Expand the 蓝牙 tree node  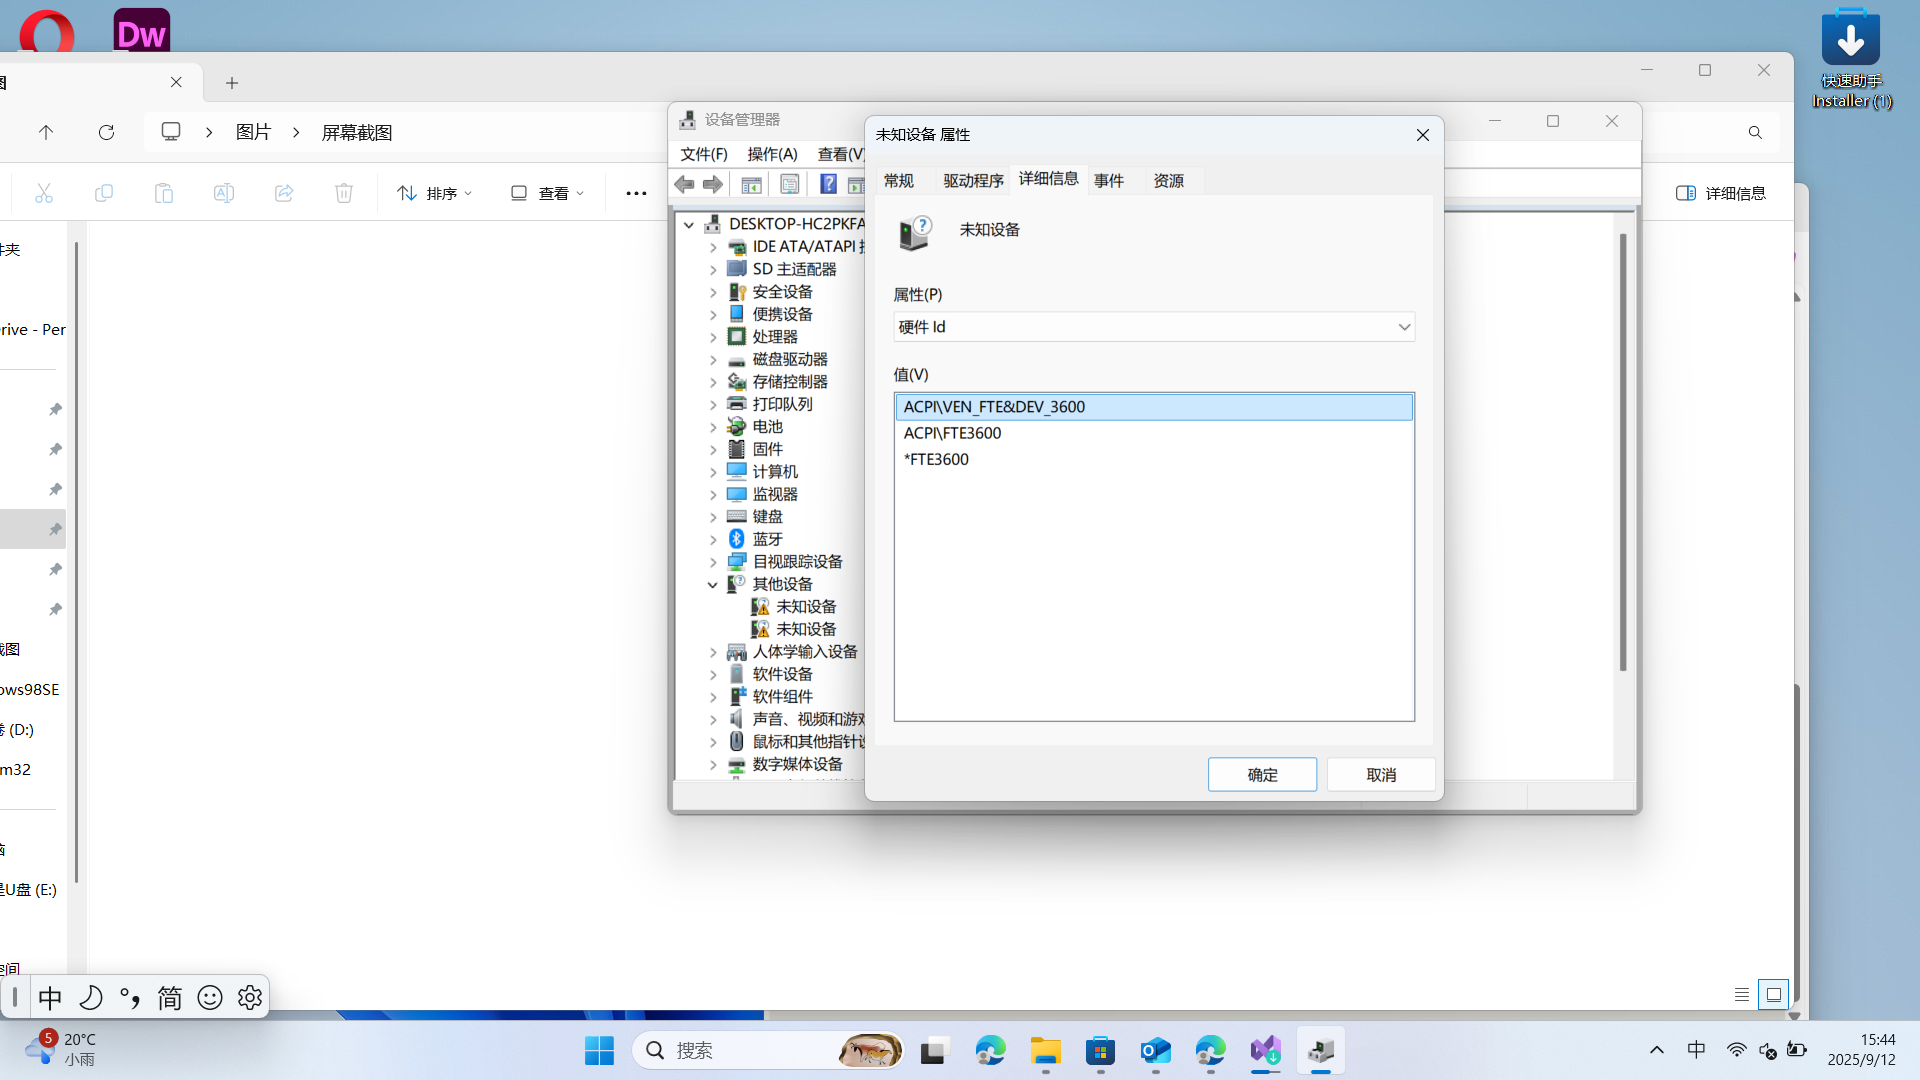(713, 539)
